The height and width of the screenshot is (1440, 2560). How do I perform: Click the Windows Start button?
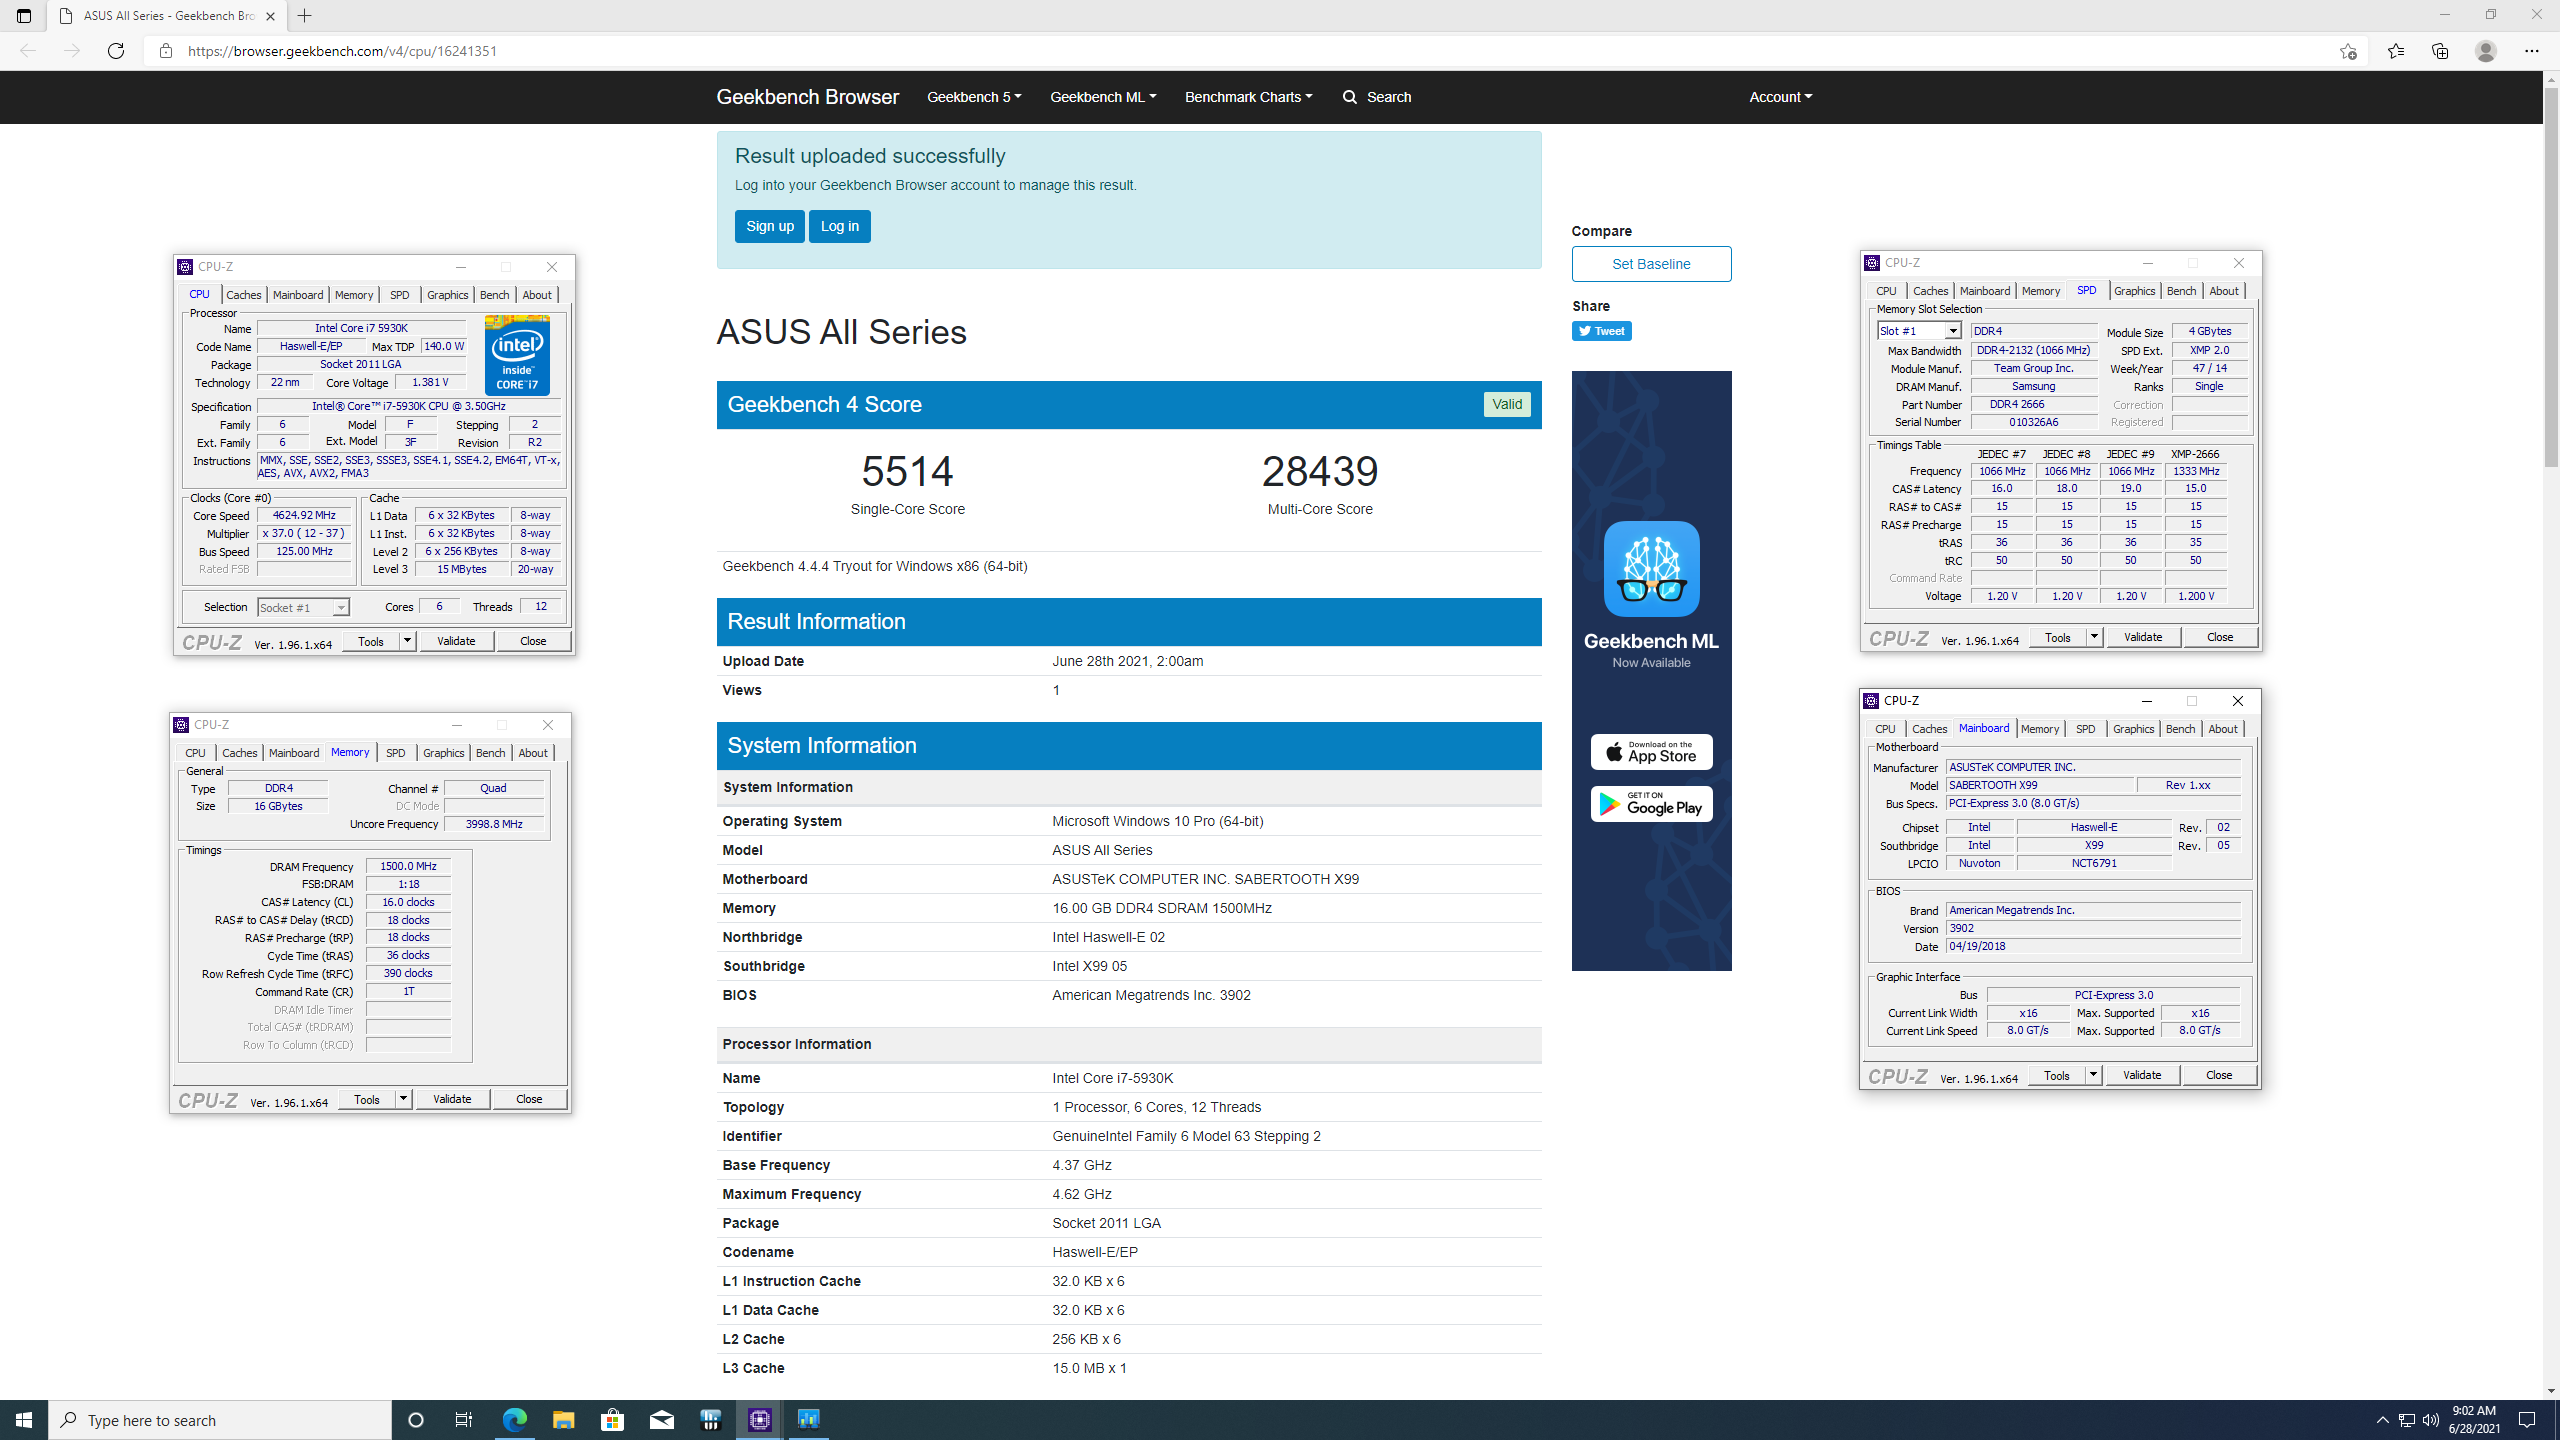click(x=24, y=1420)
